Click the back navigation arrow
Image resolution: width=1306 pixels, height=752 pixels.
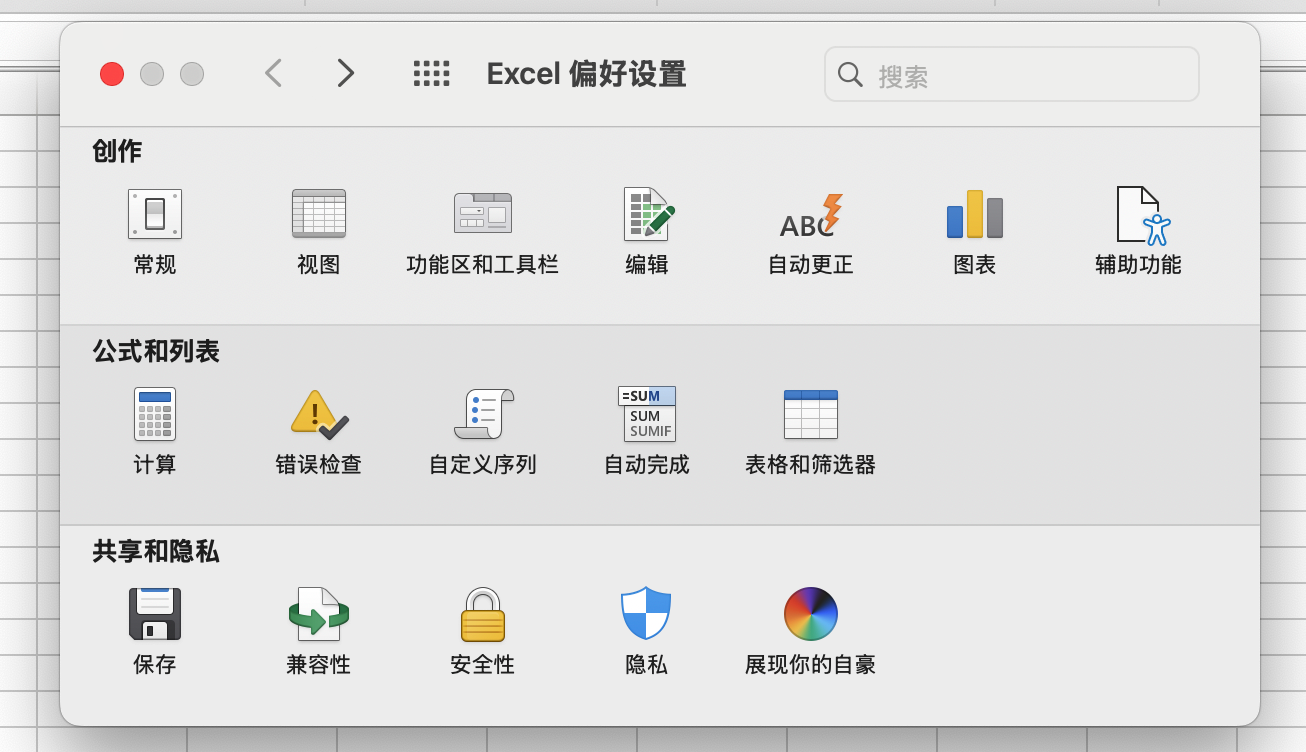[x=273, y=73]
